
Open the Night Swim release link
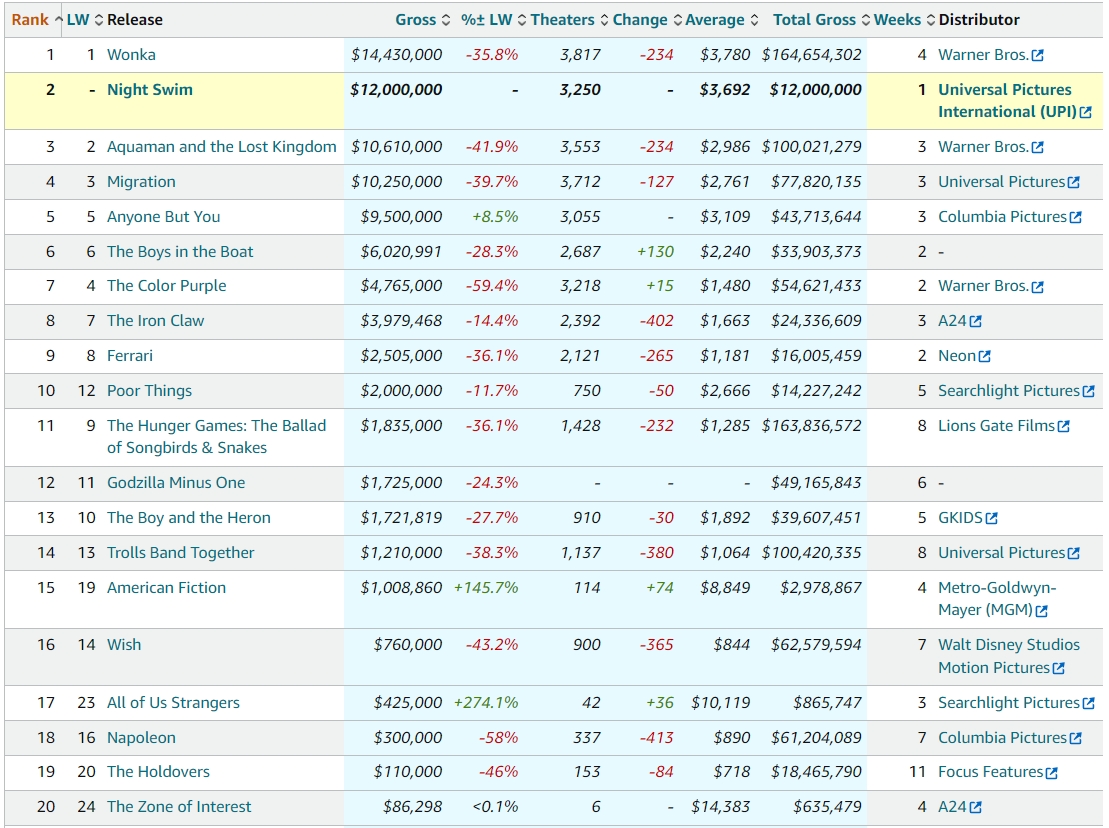pyautogui.click(x=149, y=90)
